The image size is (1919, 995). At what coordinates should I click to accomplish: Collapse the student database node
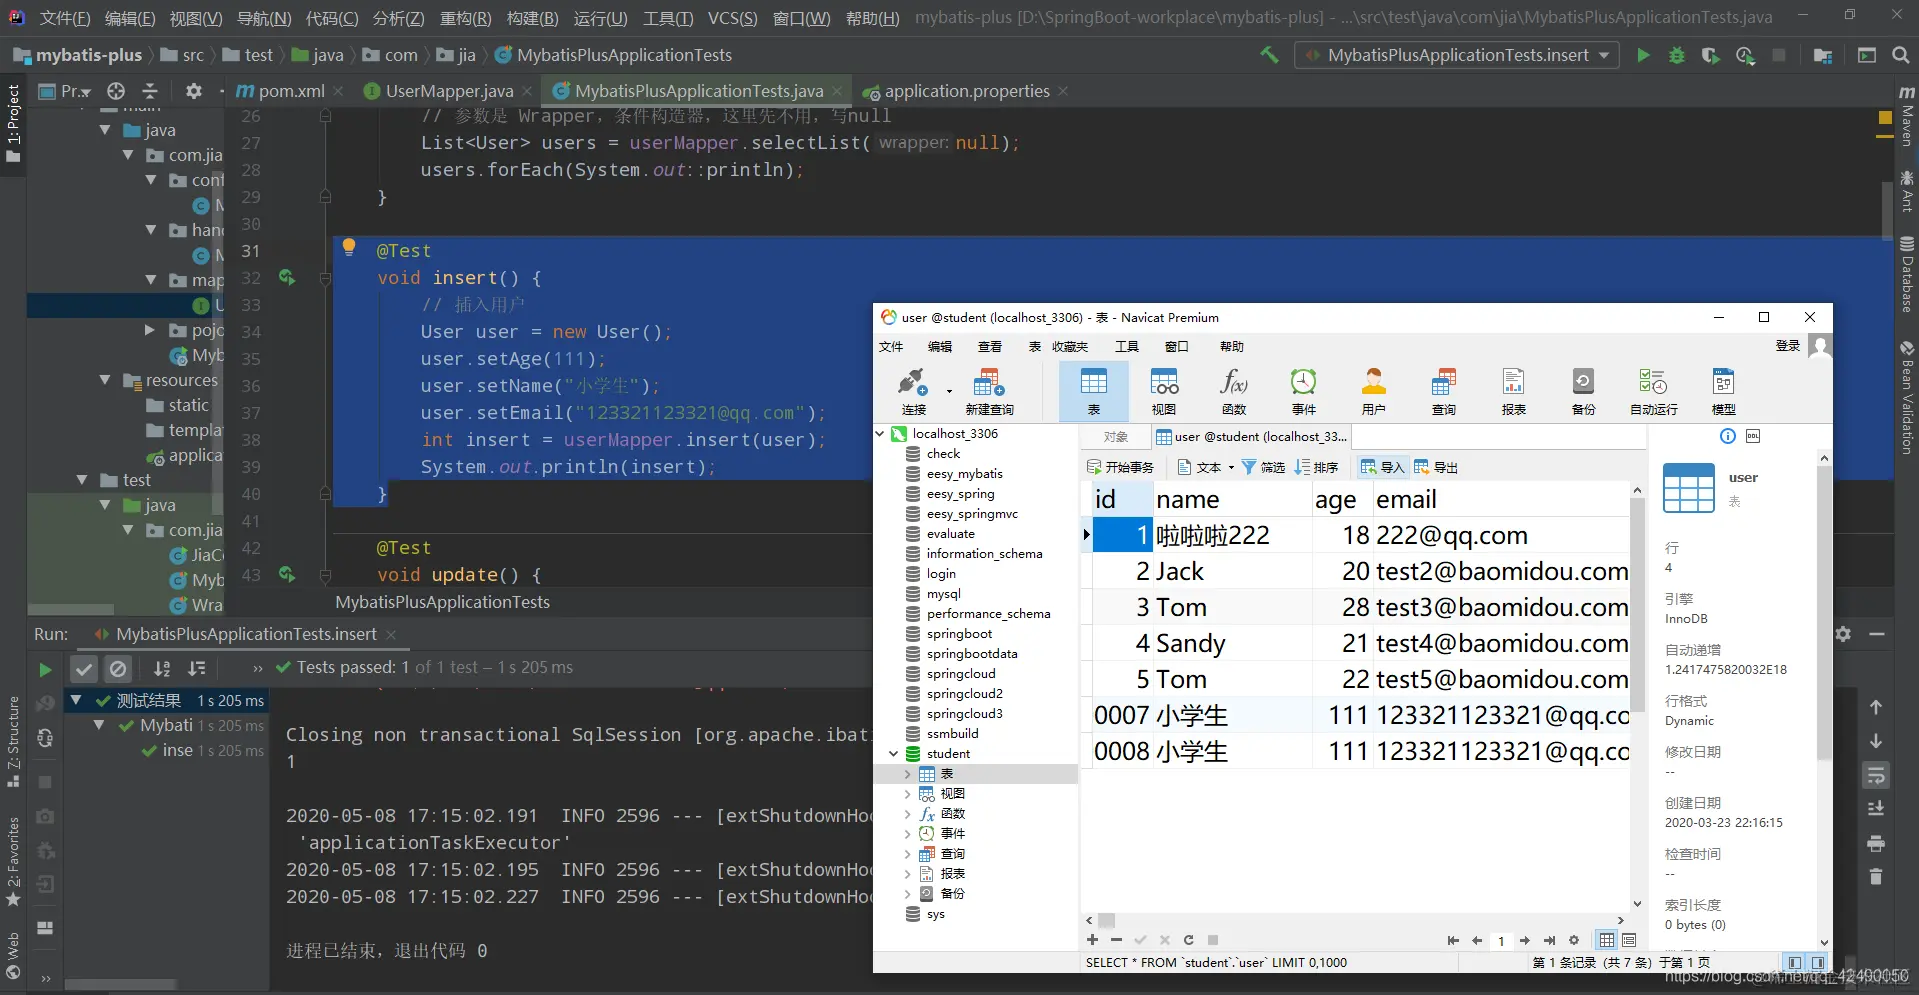click(894, 754)
